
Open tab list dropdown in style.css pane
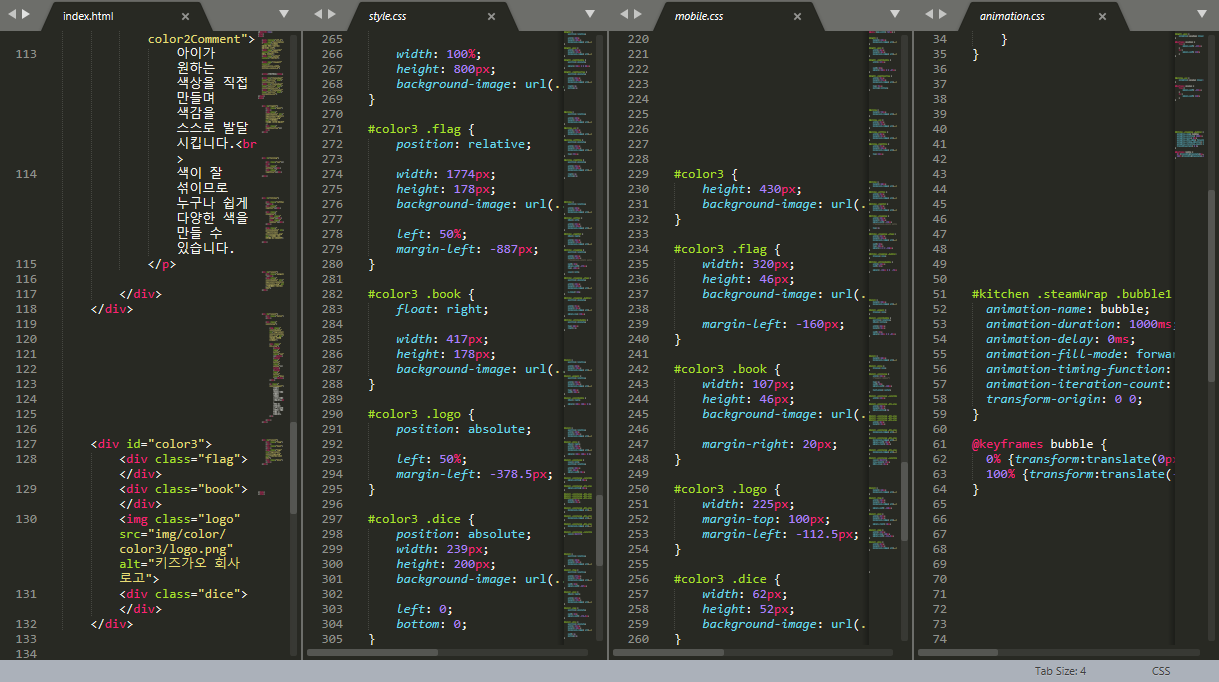point(590,14)
